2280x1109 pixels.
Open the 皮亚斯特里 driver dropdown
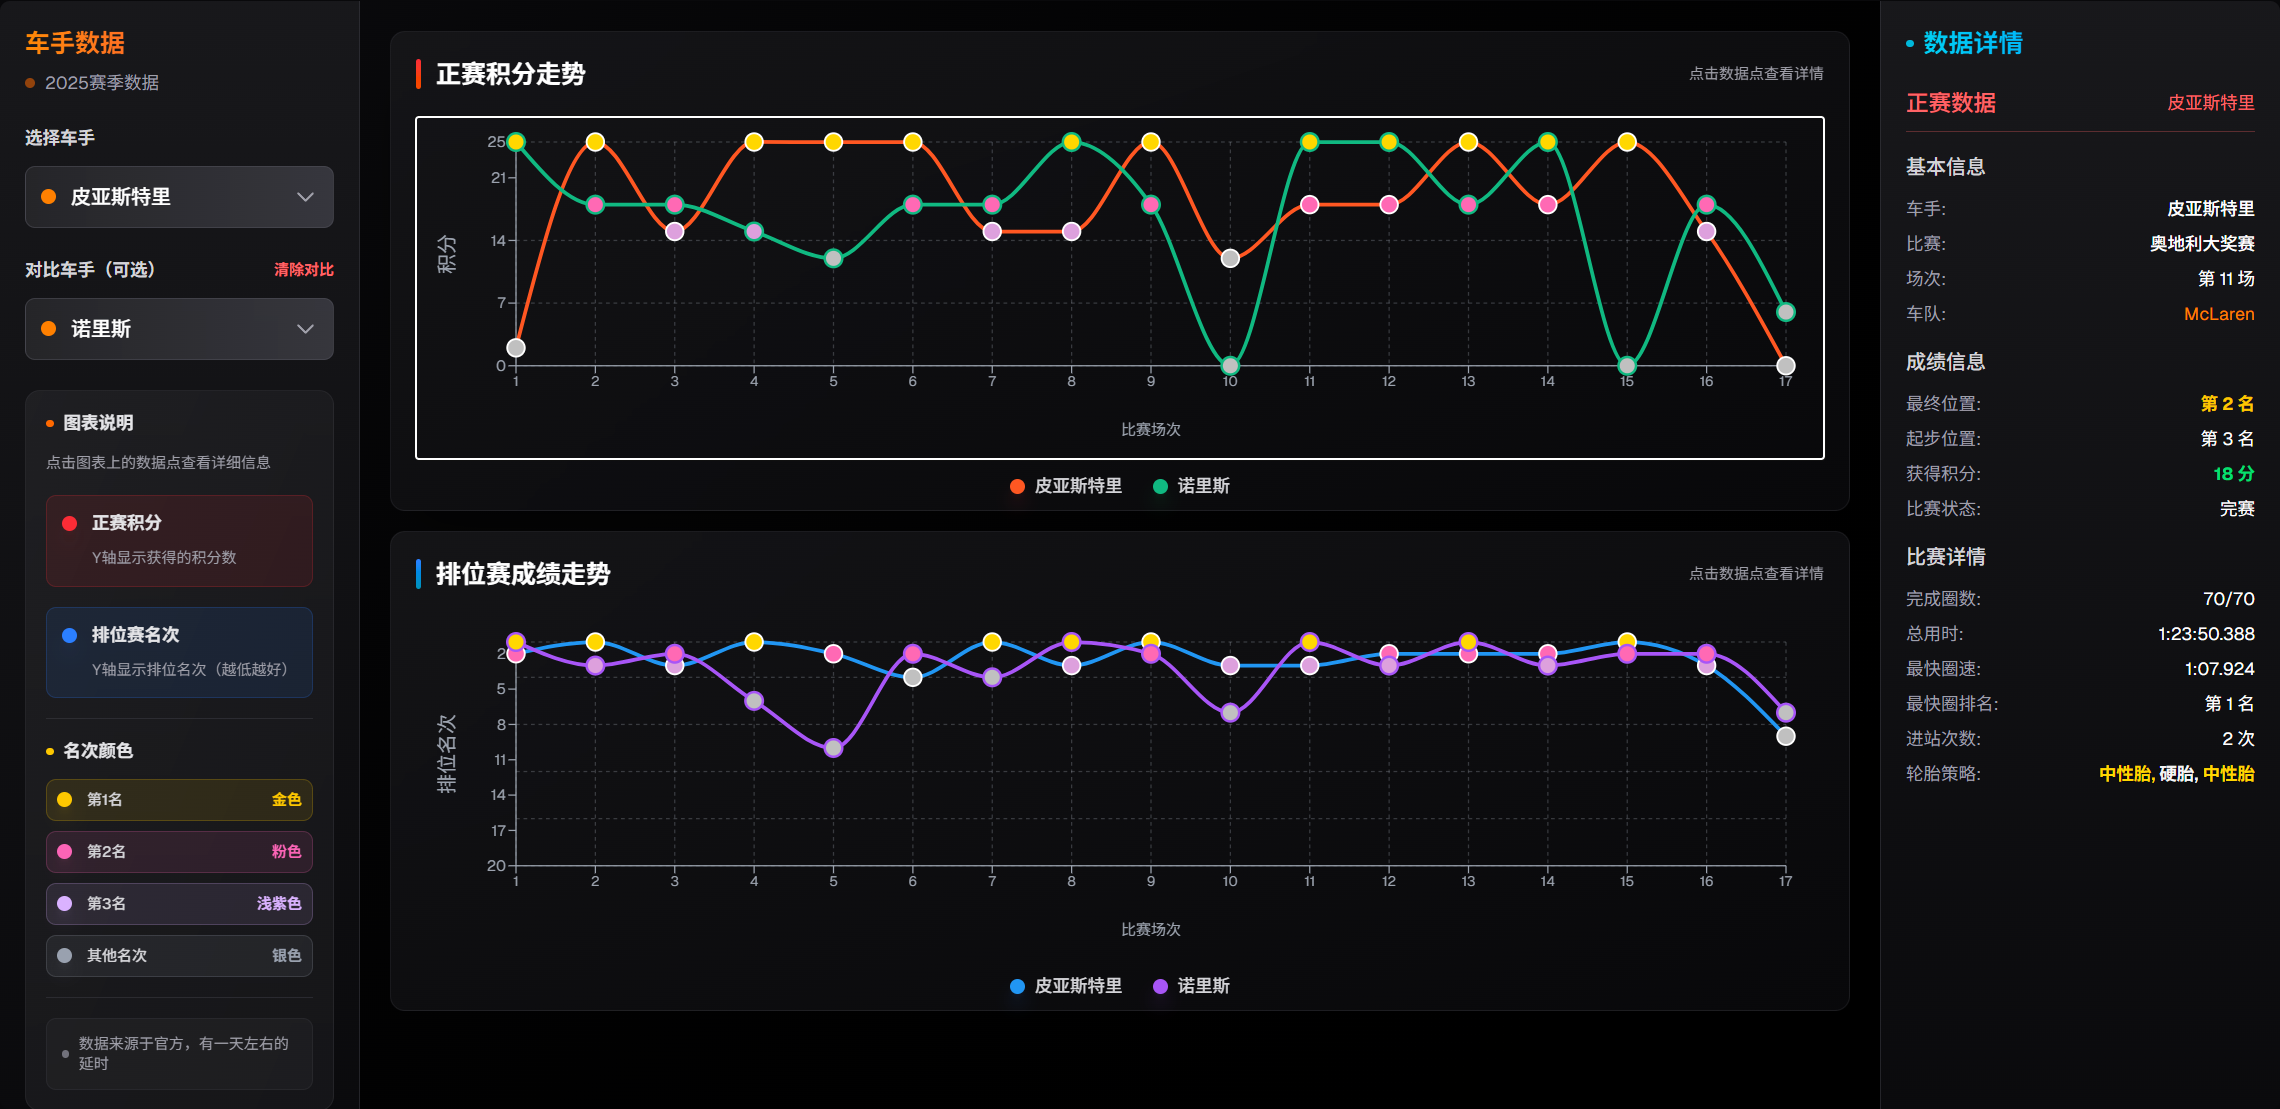[x=179, y=197]
